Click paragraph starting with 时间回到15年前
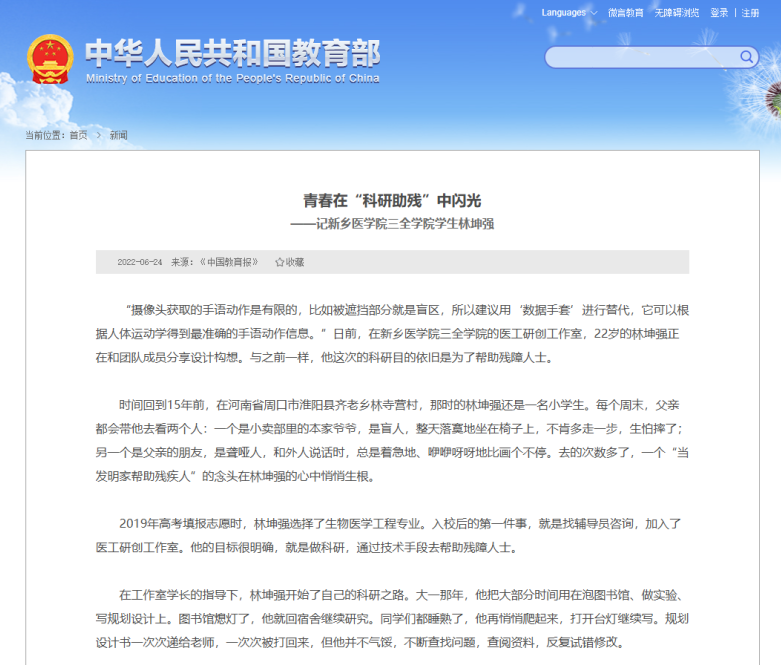Image resolution: width=781 pixels, height=665 pixels. click(392, 441)
